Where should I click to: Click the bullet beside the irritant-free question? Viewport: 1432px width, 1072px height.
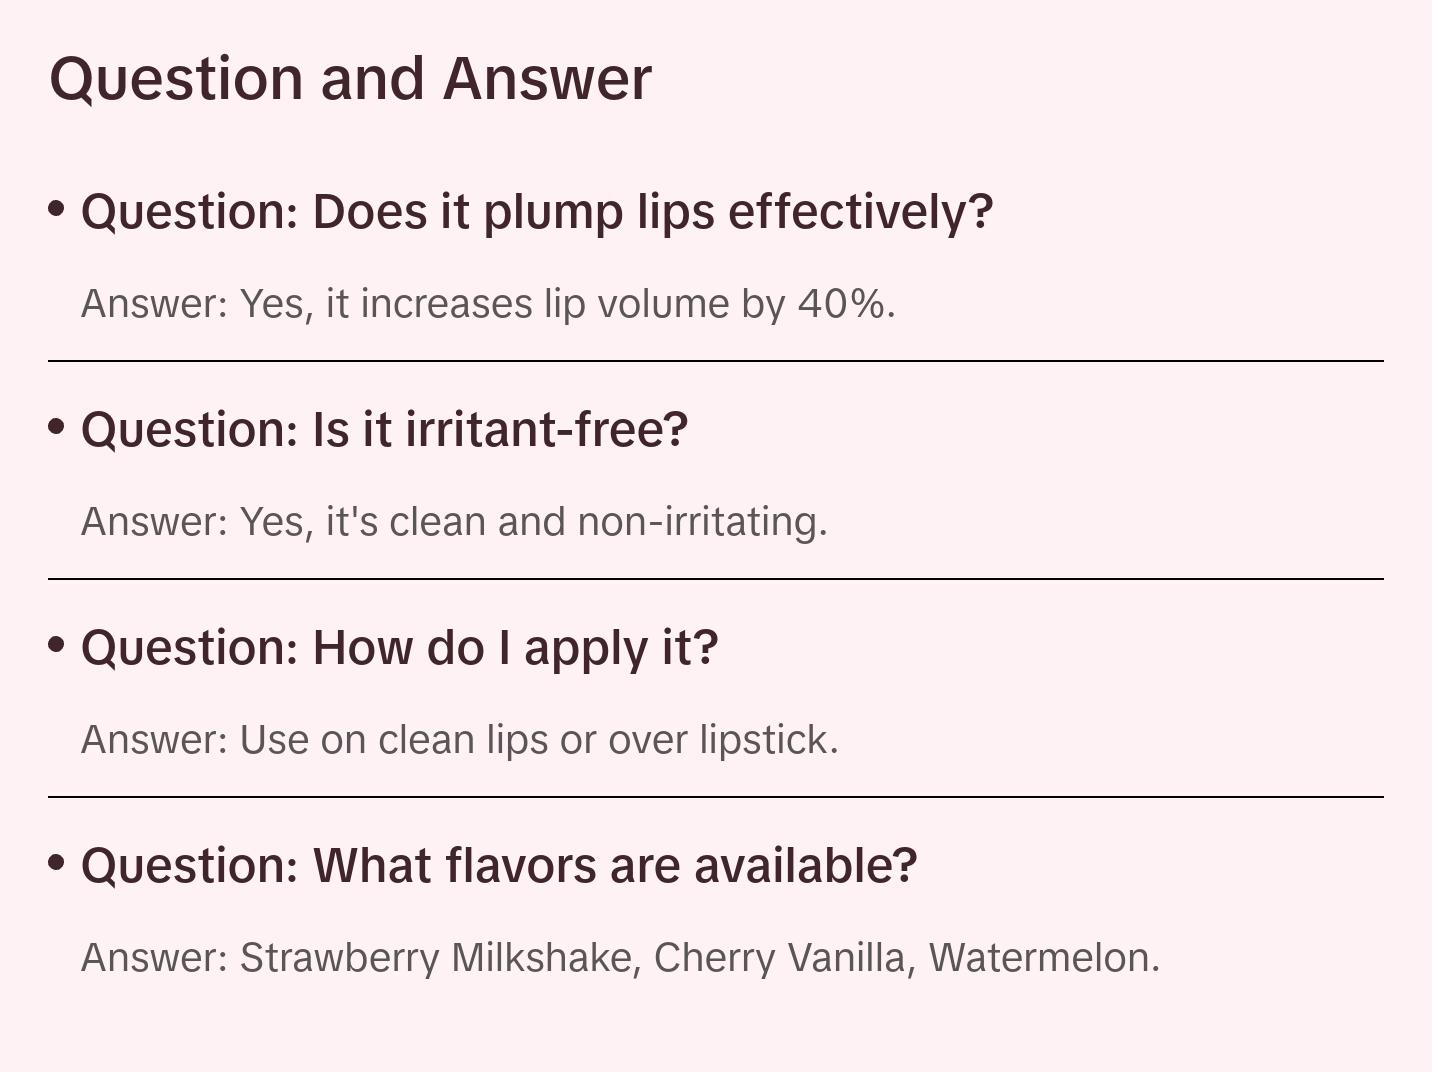(57, 427)
